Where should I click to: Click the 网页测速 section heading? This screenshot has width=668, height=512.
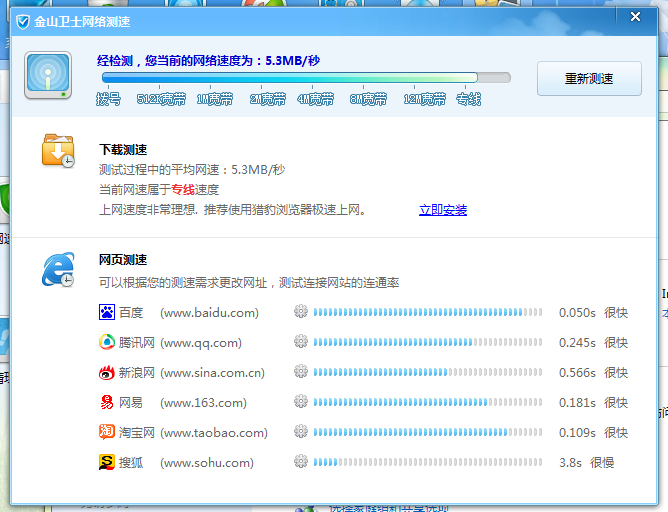[x=123, y=259]
